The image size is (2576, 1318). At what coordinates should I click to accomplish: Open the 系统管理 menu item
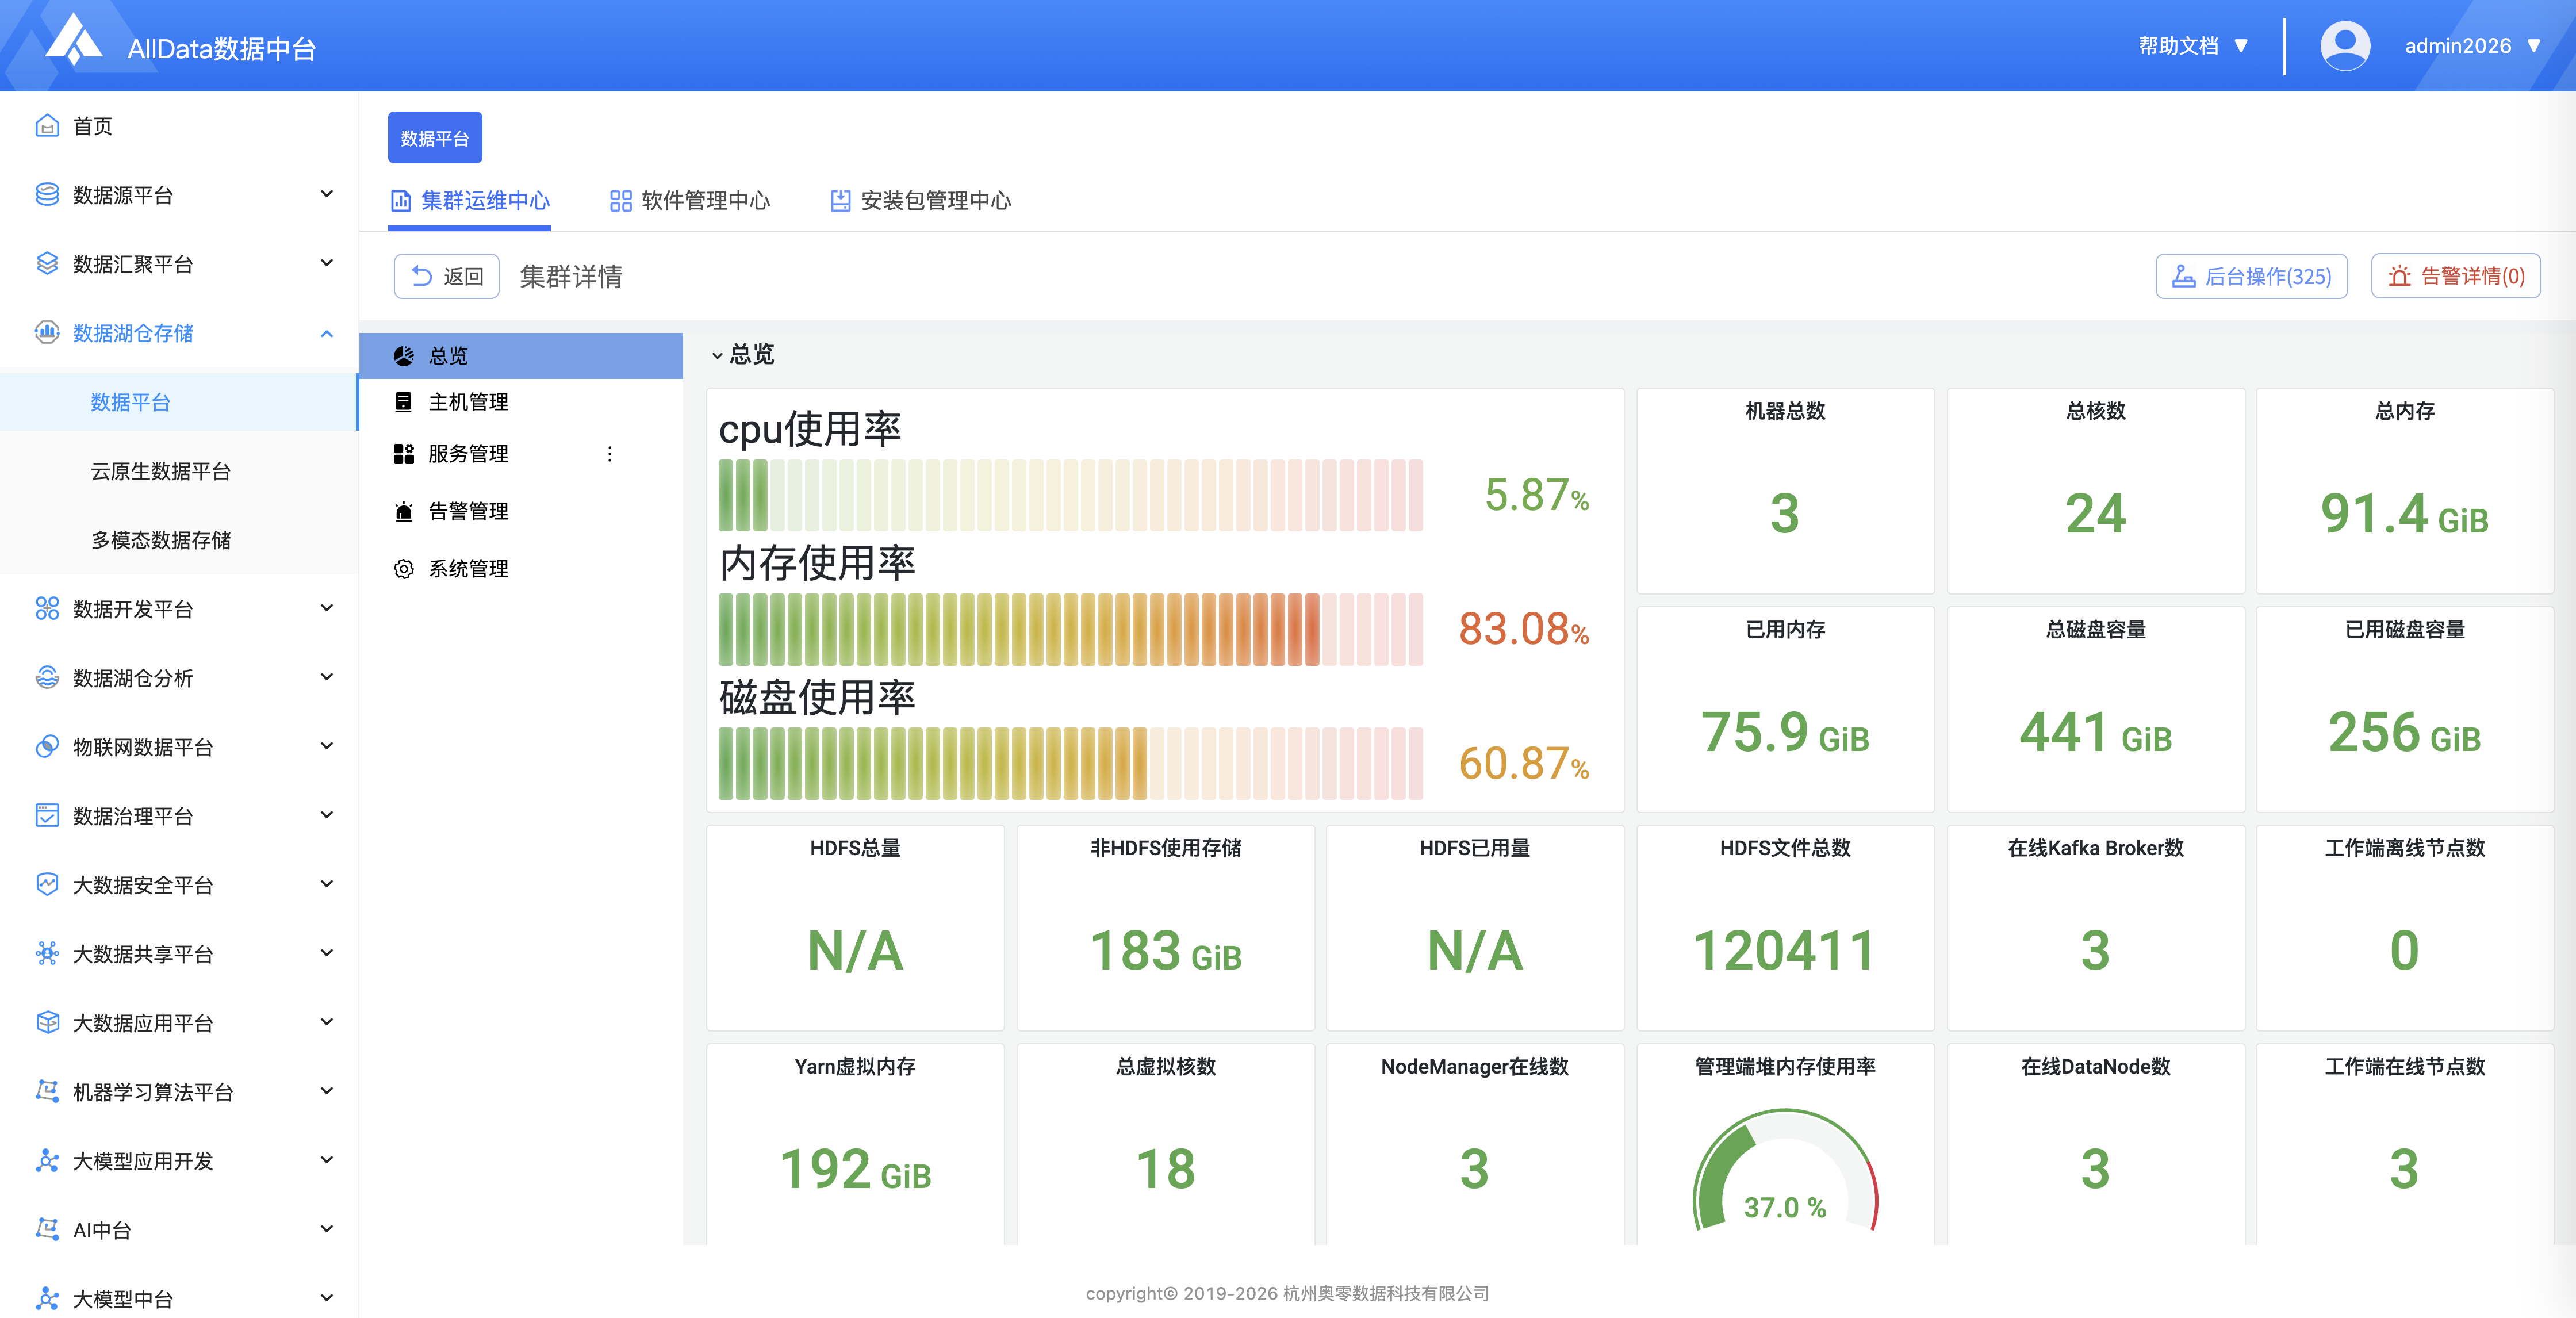520,569
